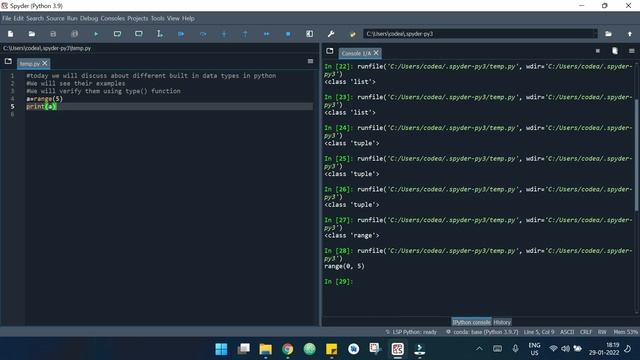This screenshot has height=360, width=640.
Task: Open the PYTHONPATH manager
Action: 353,34
